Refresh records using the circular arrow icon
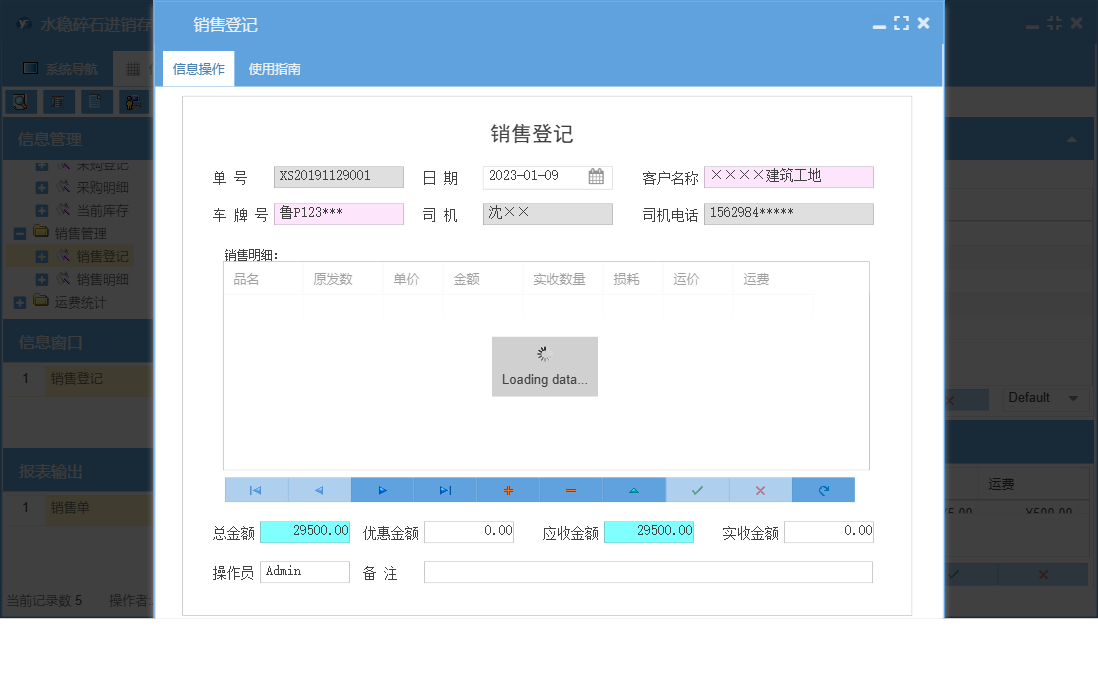The width and height of the screenshot is (1098, 675). pos(823,489)
